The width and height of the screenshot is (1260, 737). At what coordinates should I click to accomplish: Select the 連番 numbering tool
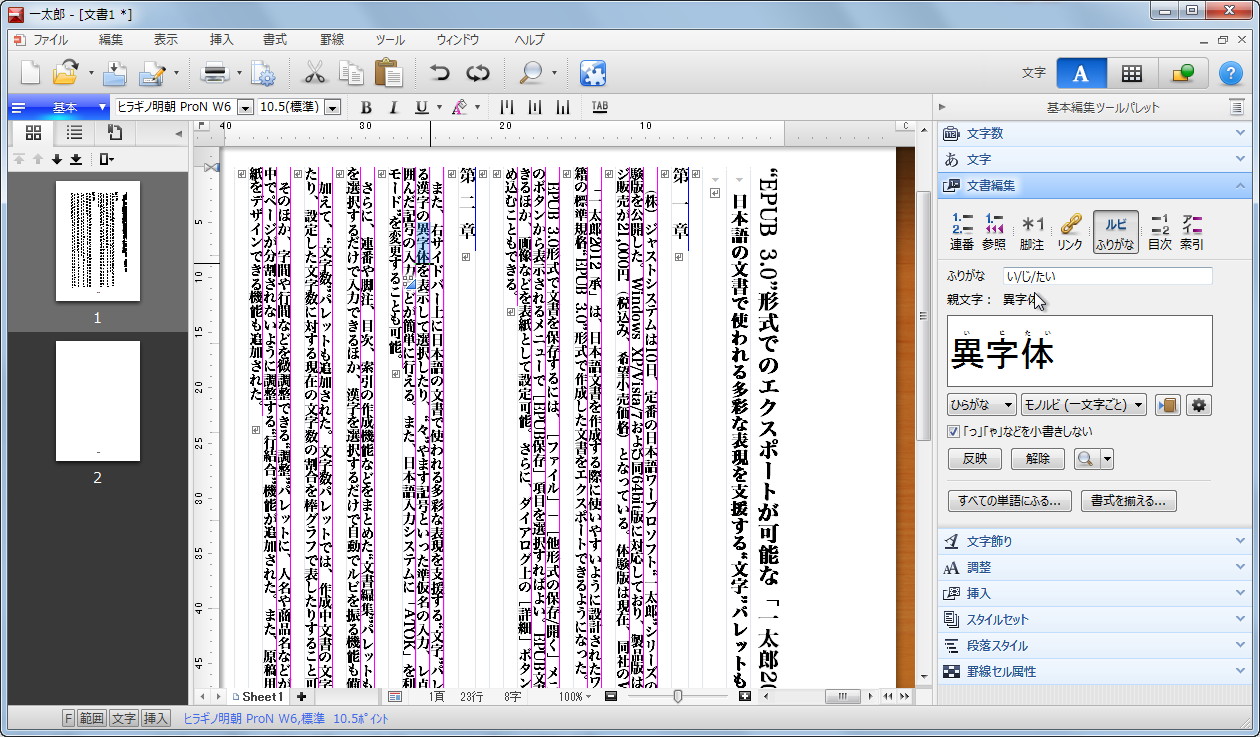(962, 231)
